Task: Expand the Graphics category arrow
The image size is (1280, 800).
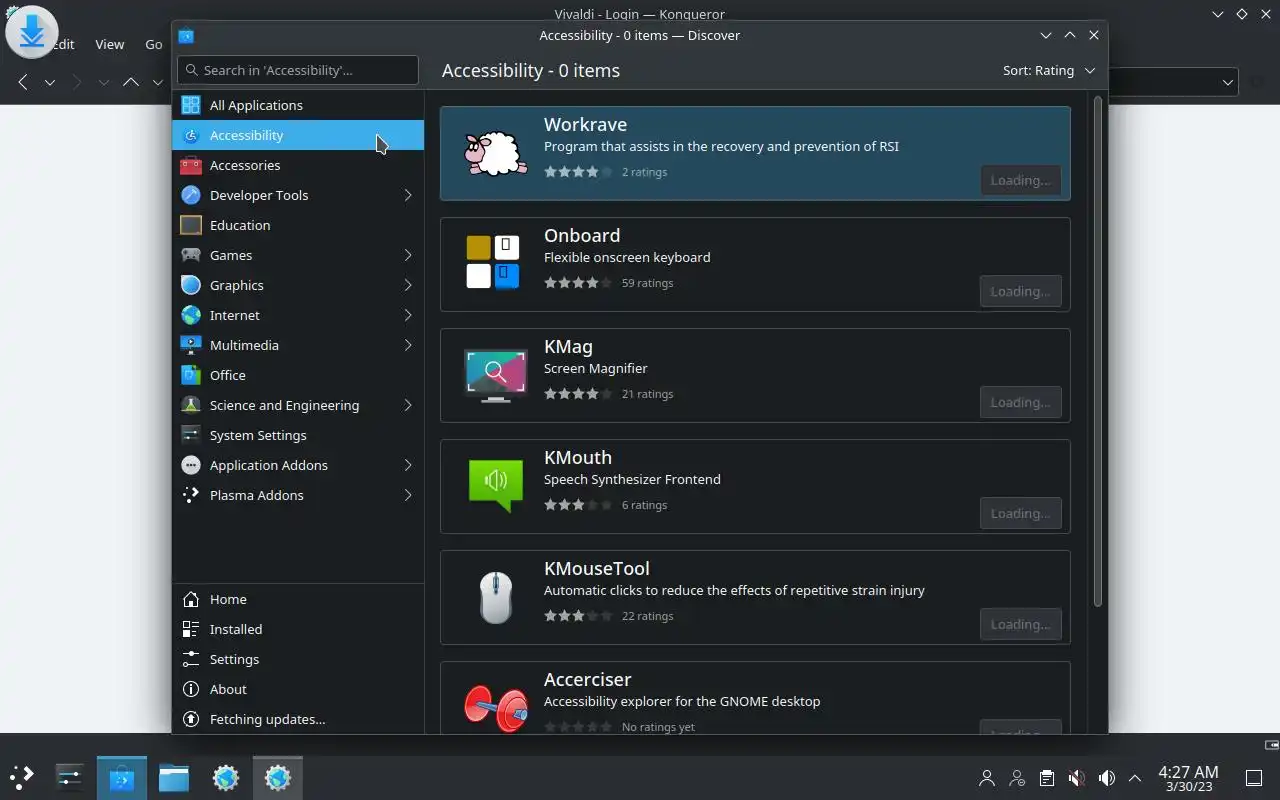Action: point(408,285)
